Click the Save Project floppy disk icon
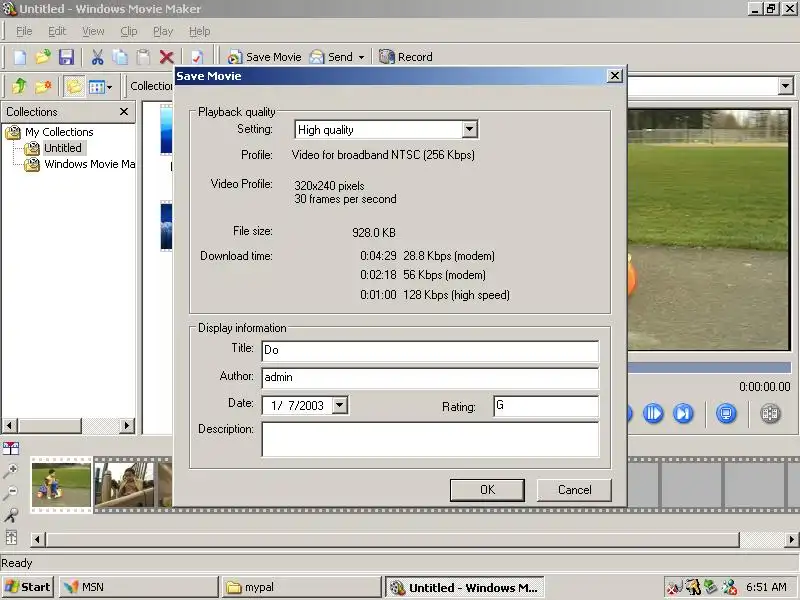 (x=66, y=57)
